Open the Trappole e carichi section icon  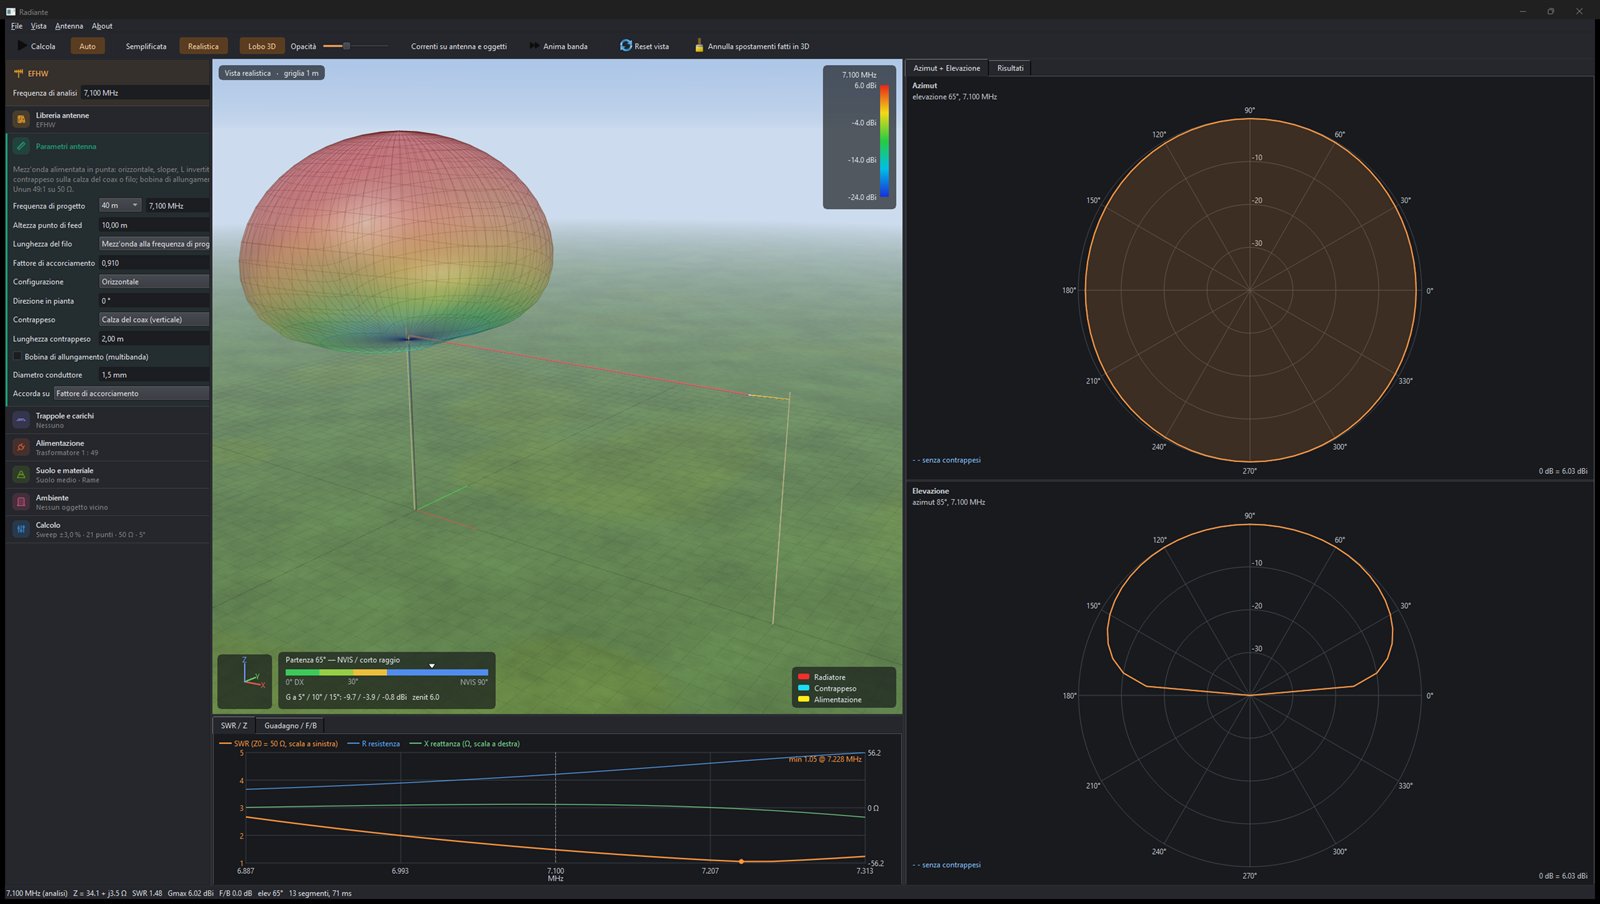21,420
